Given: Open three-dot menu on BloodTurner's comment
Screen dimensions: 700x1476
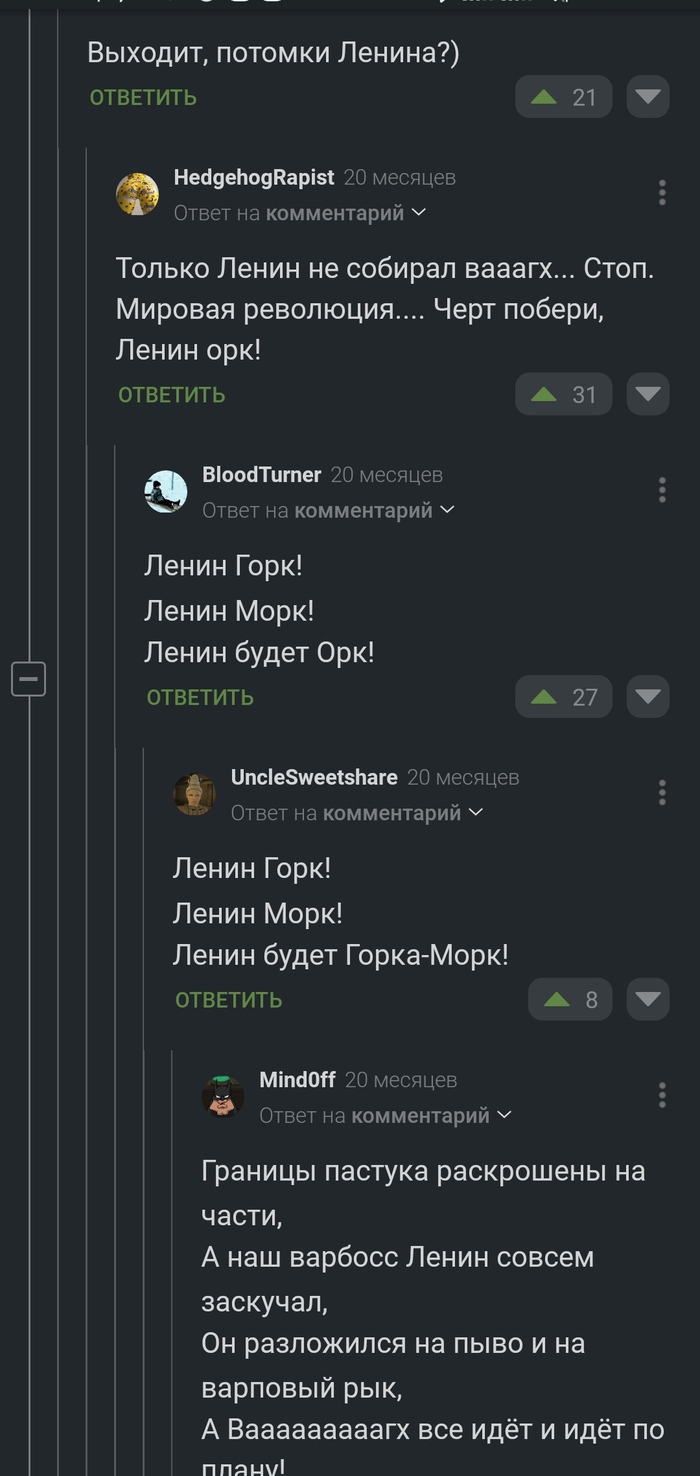Looking at the screenshot, I should (x=662, y=490).
